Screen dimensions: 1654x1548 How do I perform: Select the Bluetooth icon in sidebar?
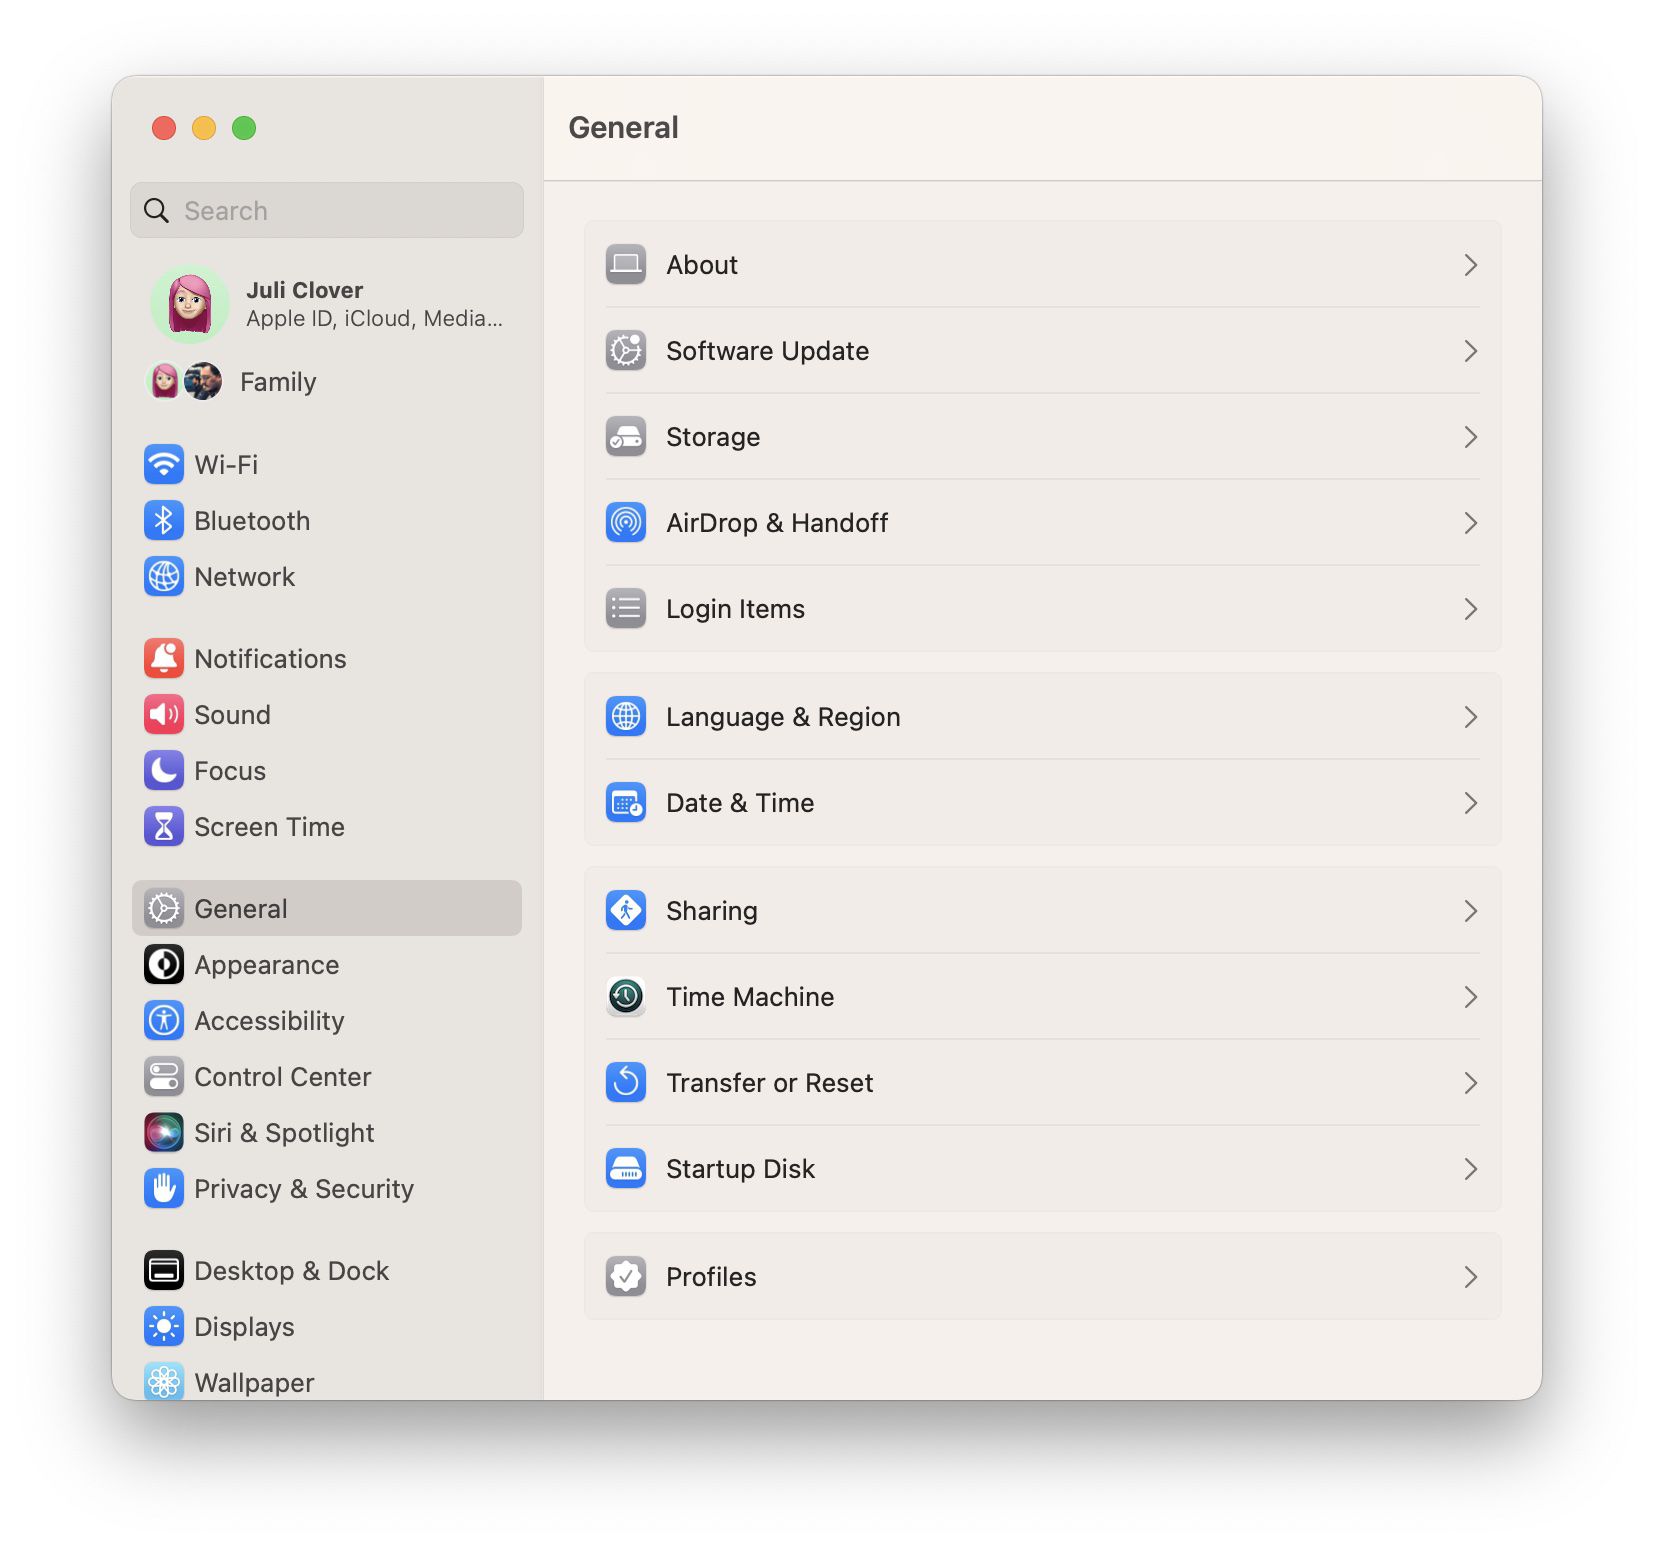pos(163,520)
